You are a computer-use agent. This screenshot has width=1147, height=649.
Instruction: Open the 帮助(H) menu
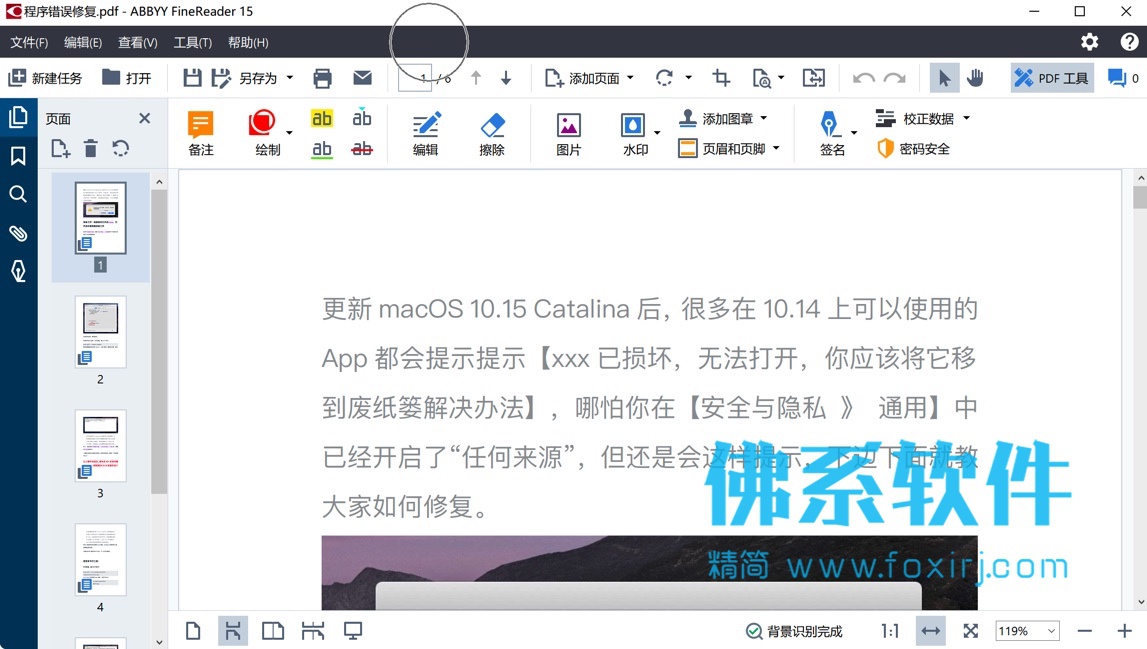point(248,42)
